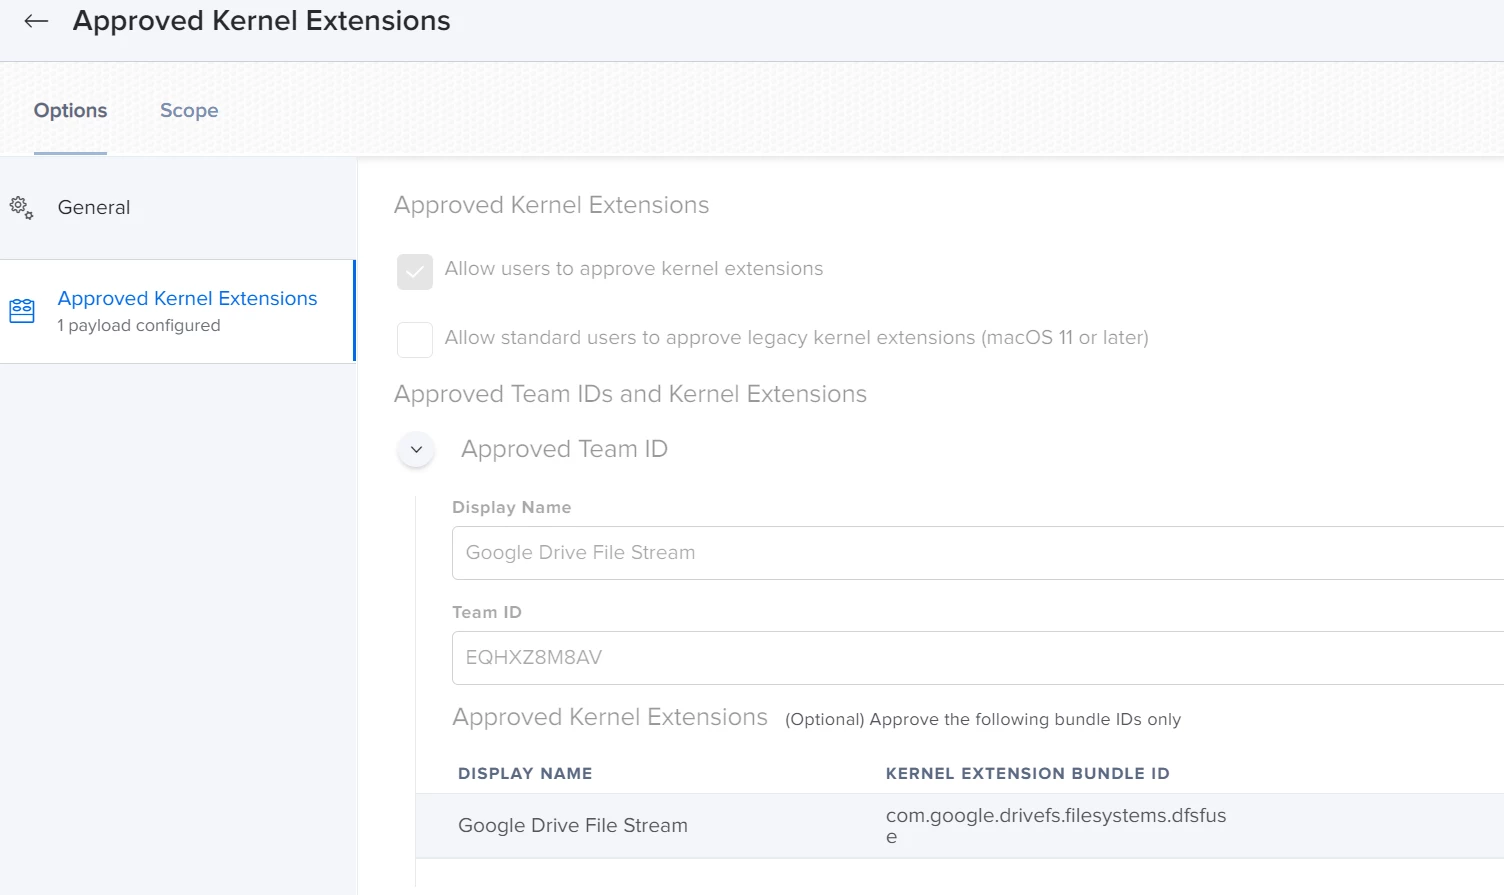This screenshot has height=895, width=1504.
Task: Click the 1 payload configured text
Action: (139, 325)
